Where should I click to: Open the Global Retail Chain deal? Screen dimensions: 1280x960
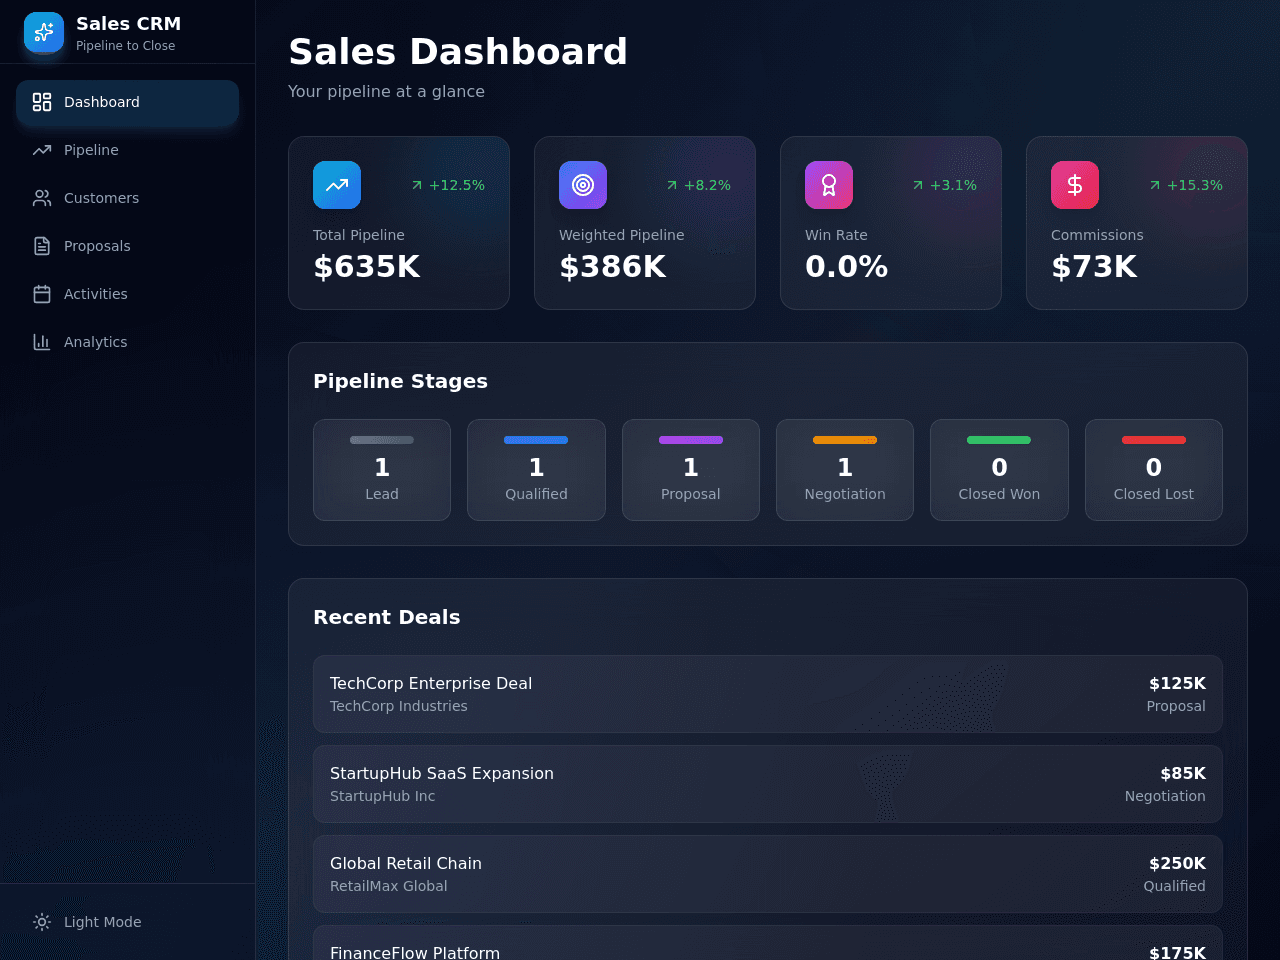coord(768,874)
